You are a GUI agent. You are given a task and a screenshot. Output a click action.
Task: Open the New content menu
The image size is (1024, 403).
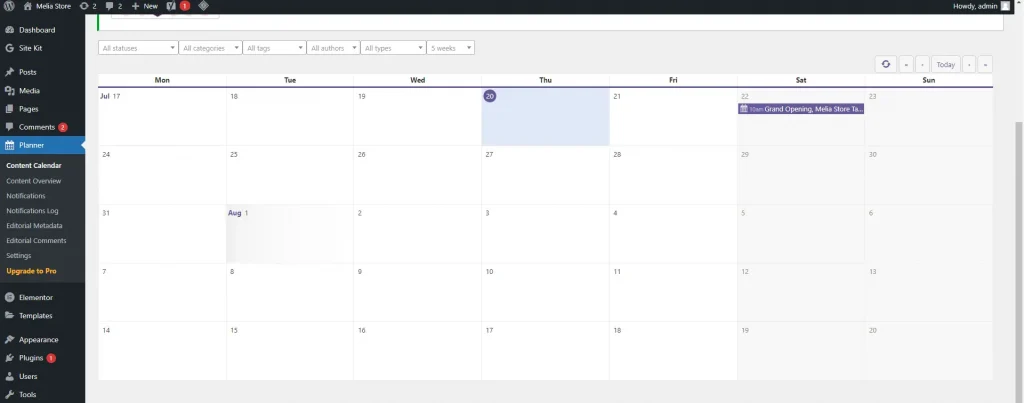click(x=144, y=6)
